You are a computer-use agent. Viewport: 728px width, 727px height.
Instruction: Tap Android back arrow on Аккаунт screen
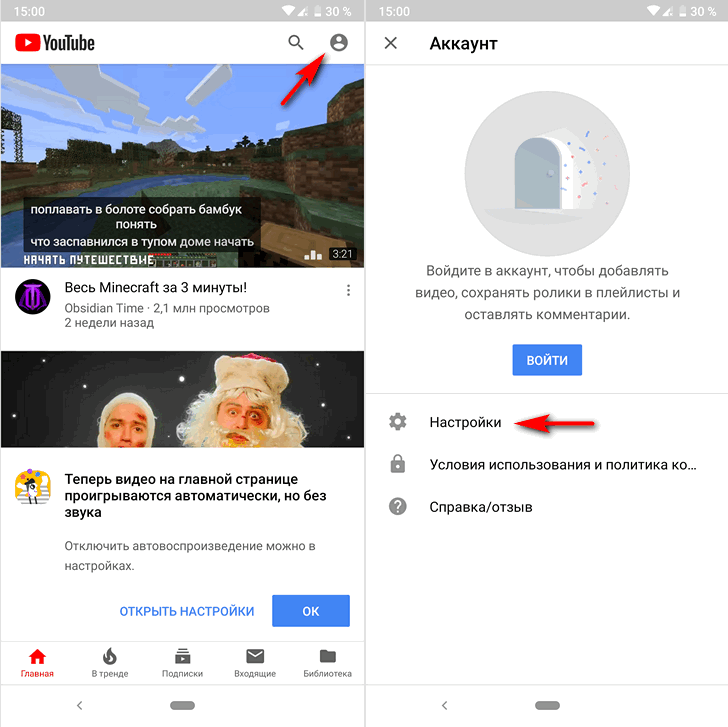click(445, 706)
